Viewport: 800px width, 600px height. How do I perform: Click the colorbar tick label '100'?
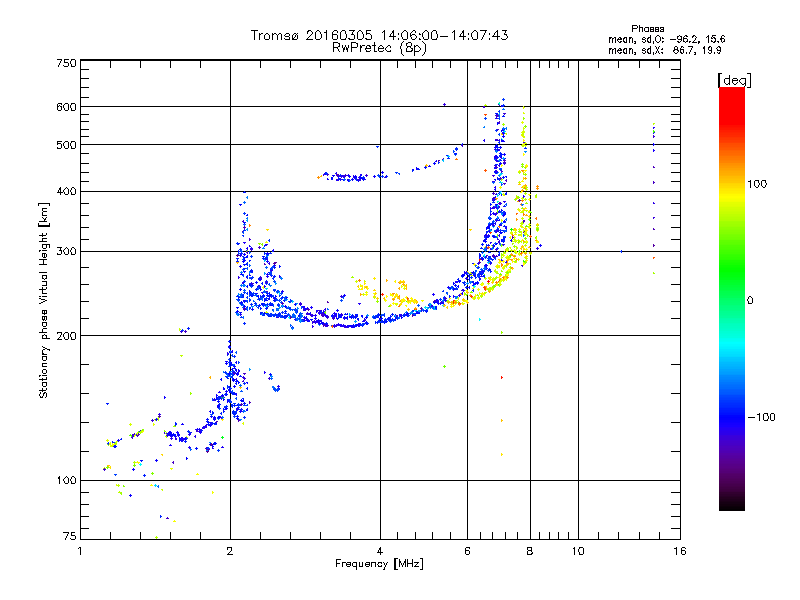[x=757, y=184]
